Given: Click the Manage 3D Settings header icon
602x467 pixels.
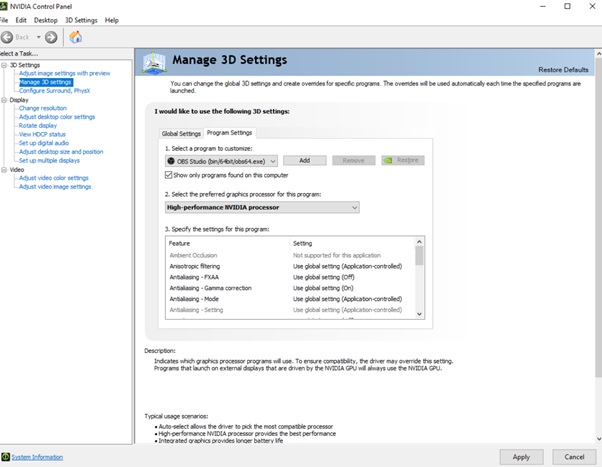Looking at the screenshot, I should point(155,62).
